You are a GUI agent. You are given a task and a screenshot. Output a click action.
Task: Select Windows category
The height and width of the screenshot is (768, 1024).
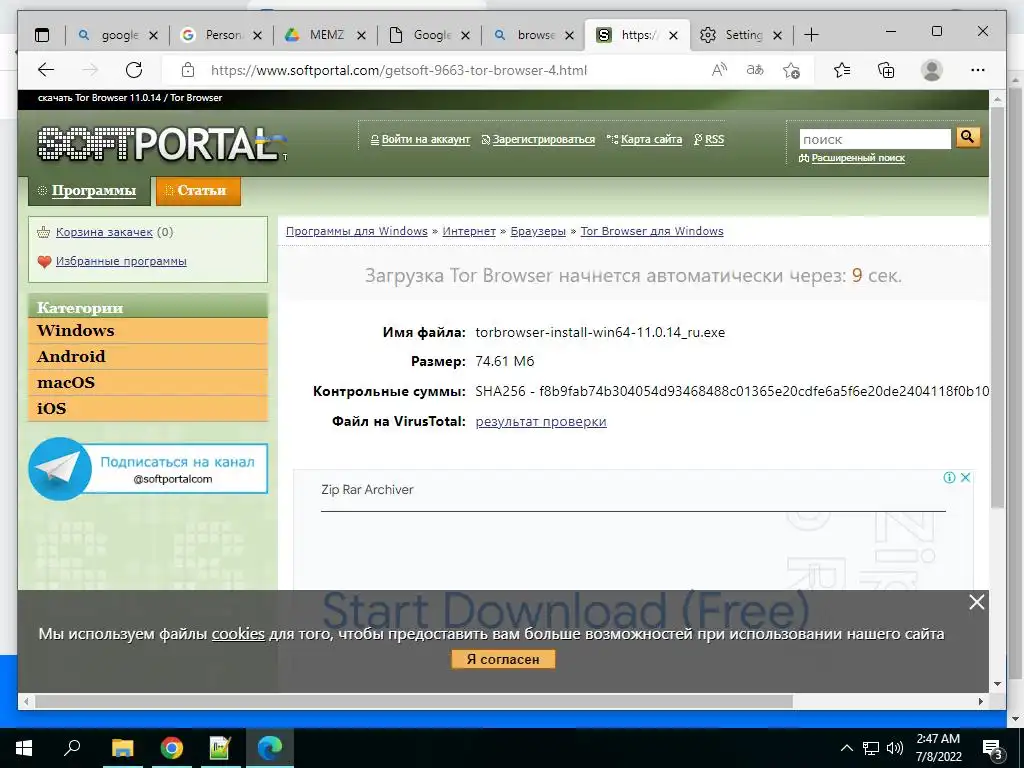point(148,330)
